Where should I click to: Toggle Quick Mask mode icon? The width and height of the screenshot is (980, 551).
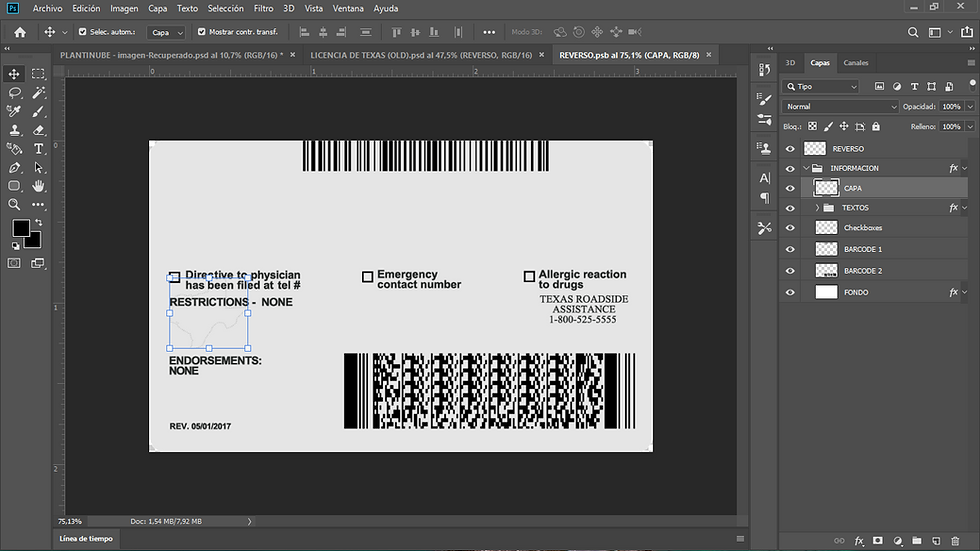(x=14, y=263)
